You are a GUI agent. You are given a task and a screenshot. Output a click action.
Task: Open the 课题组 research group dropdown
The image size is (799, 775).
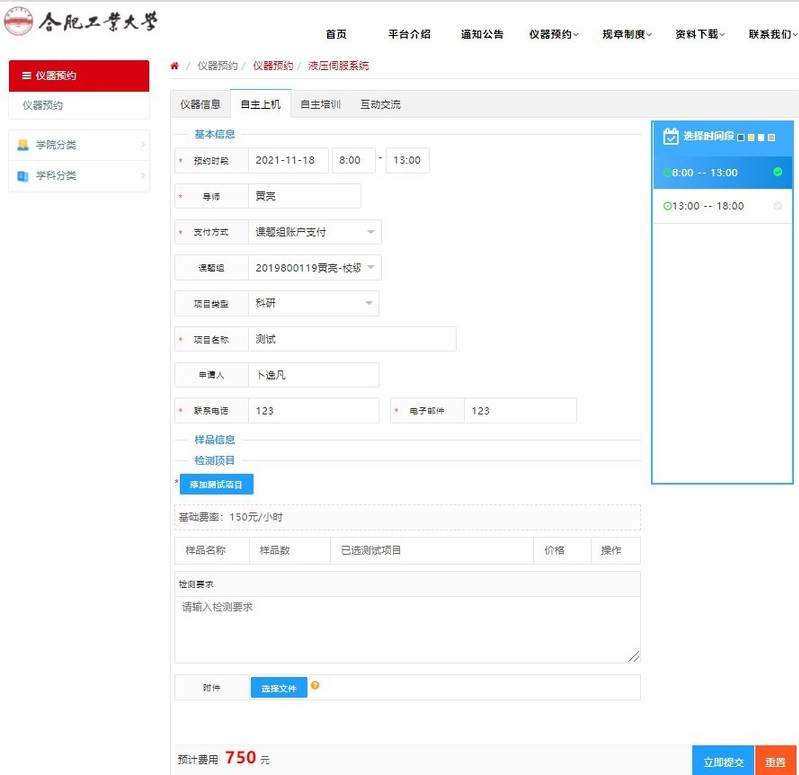coord(371,268)
